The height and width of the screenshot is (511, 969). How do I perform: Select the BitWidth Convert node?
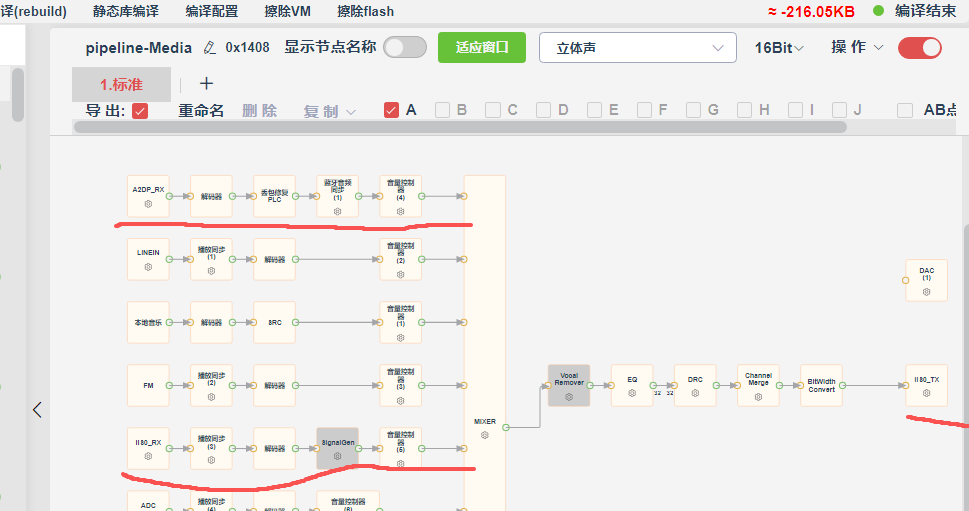coord(821,386)
